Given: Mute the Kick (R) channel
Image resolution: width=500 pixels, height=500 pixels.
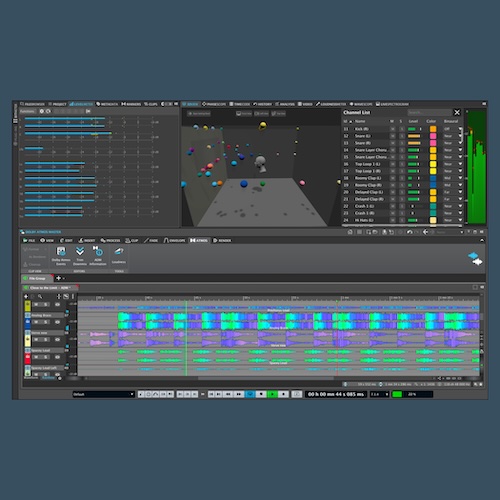Looking at the screenshot, I should (393, 129).
